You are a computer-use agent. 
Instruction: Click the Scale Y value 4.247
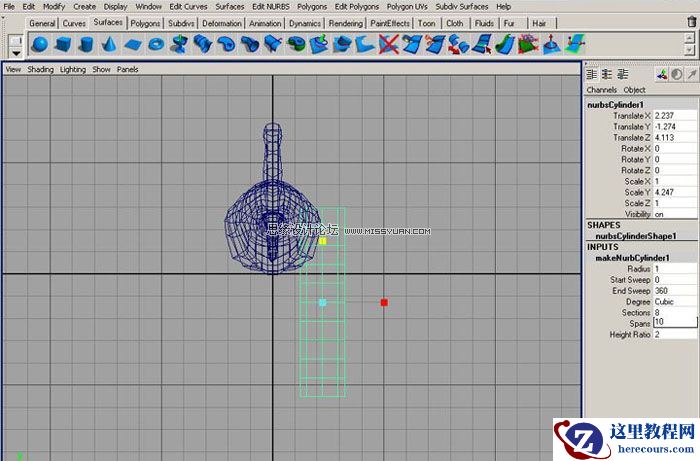[675, 192]
